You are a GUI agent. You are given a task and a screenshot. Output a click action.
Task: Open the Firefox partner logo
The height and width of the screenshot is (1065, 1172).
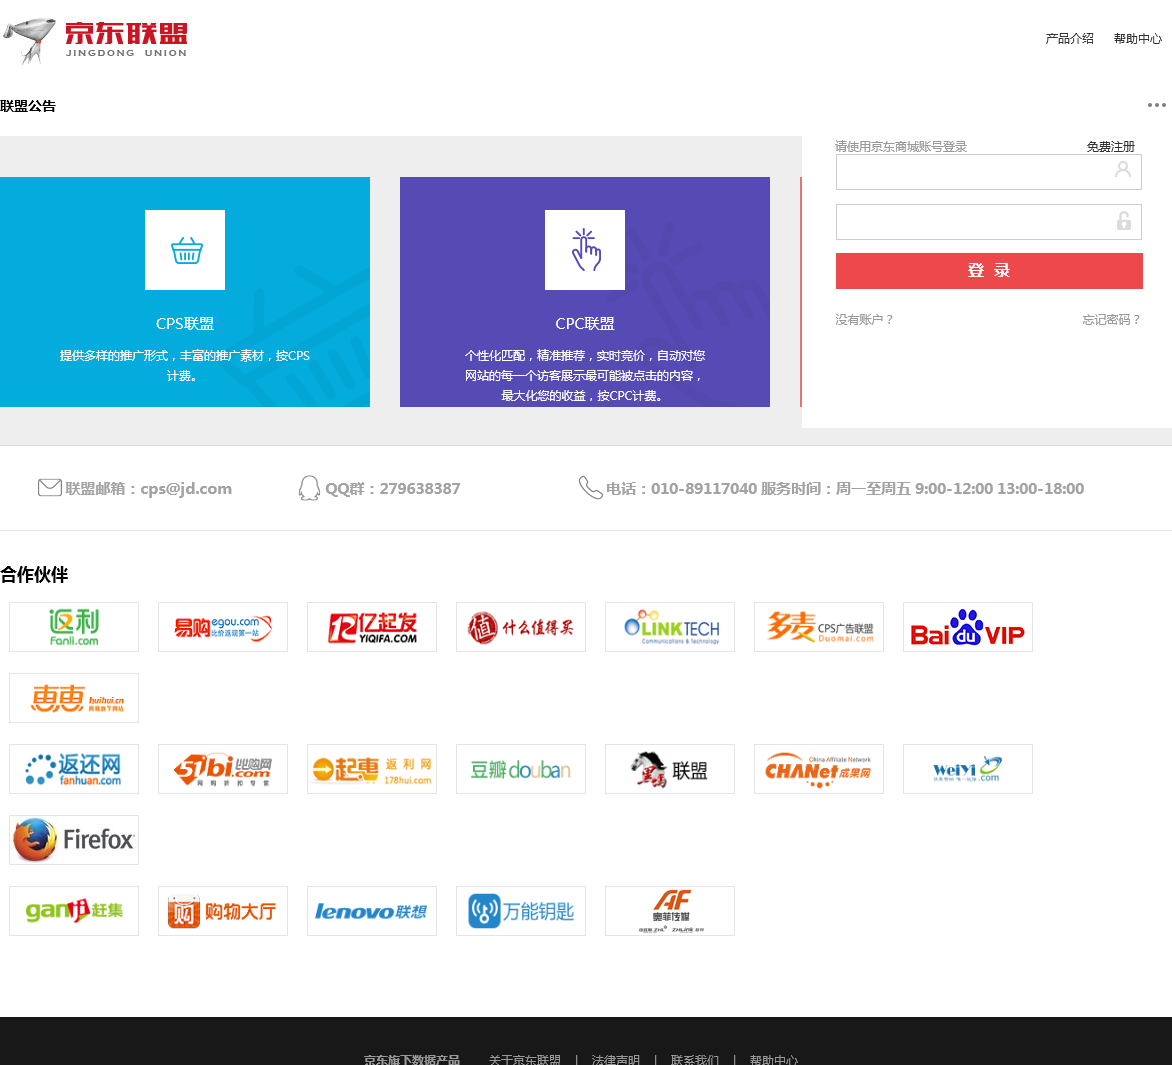point(74,840)
